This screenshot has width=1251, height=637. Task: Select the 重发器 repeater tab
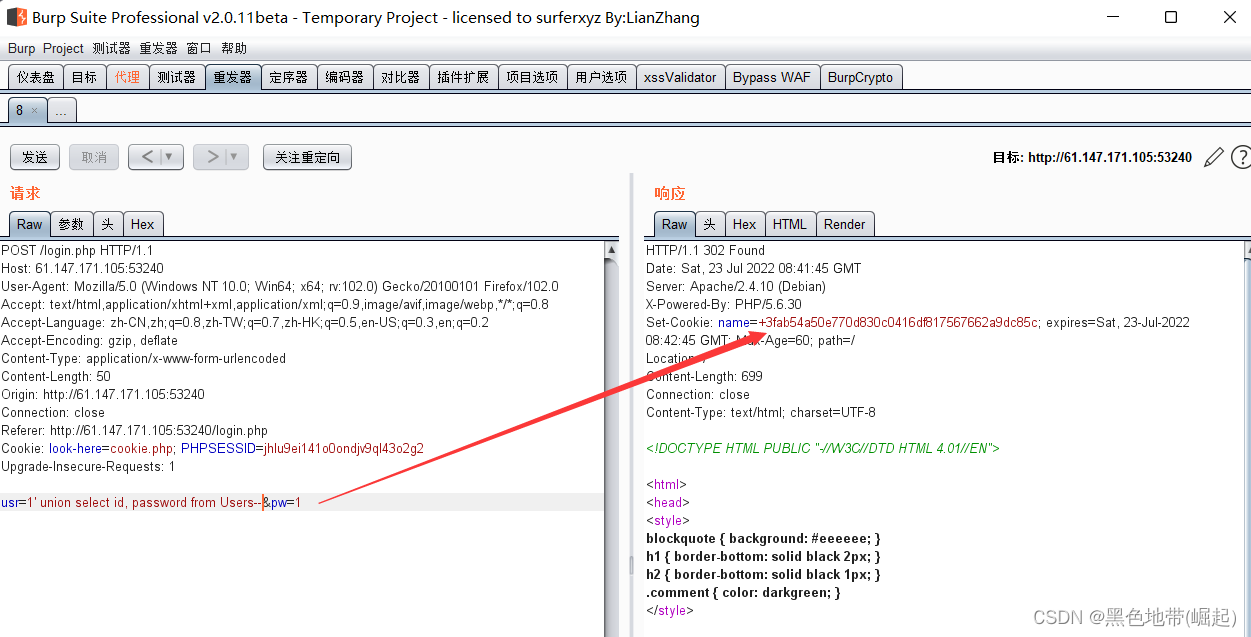click(x=233, y=77)
